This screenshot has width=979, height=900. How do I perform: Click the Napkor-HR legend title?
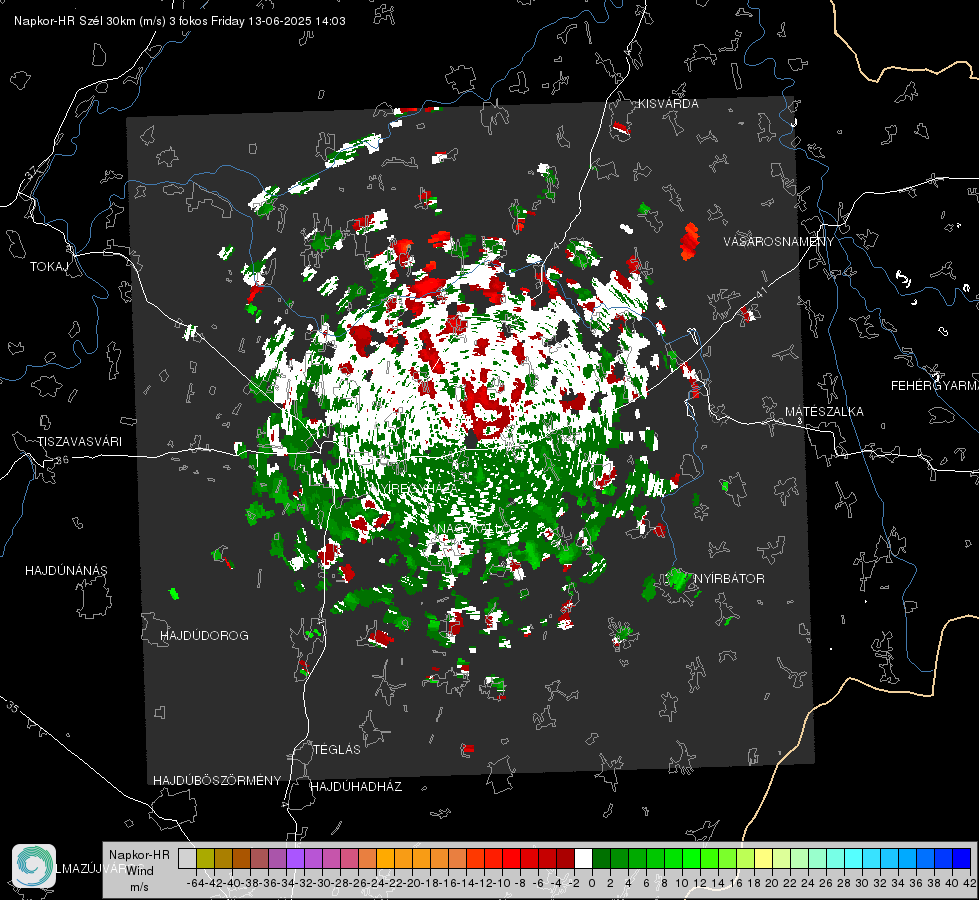(x=139, y=854)
